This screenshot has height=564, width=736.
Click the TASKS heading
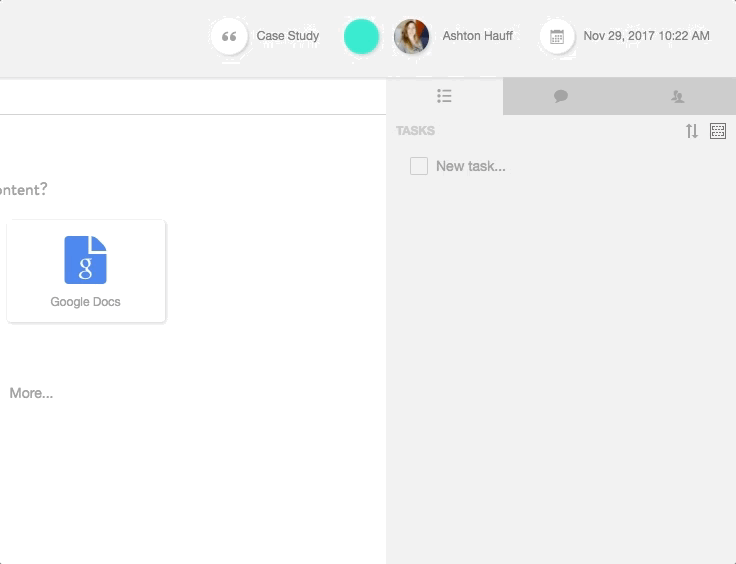coord(415,131)
